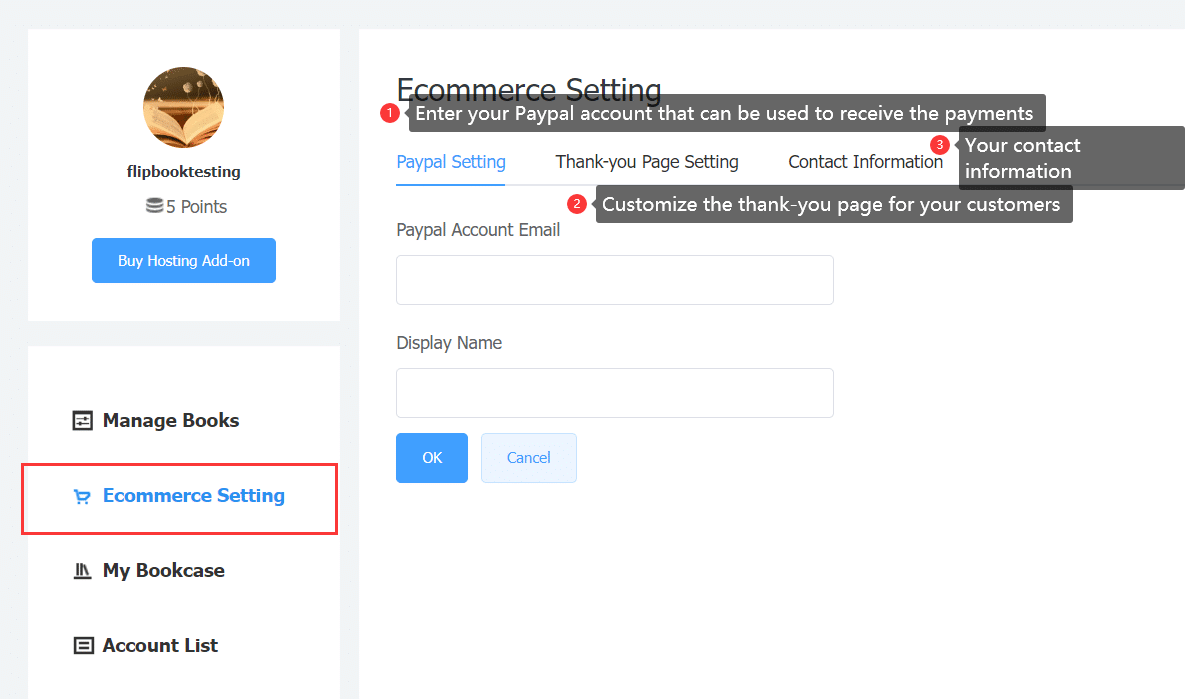Select Ecommerce Setting in the sidebar
The height and width of the screenshot is (699, 1185).
(x=193, y=496)
